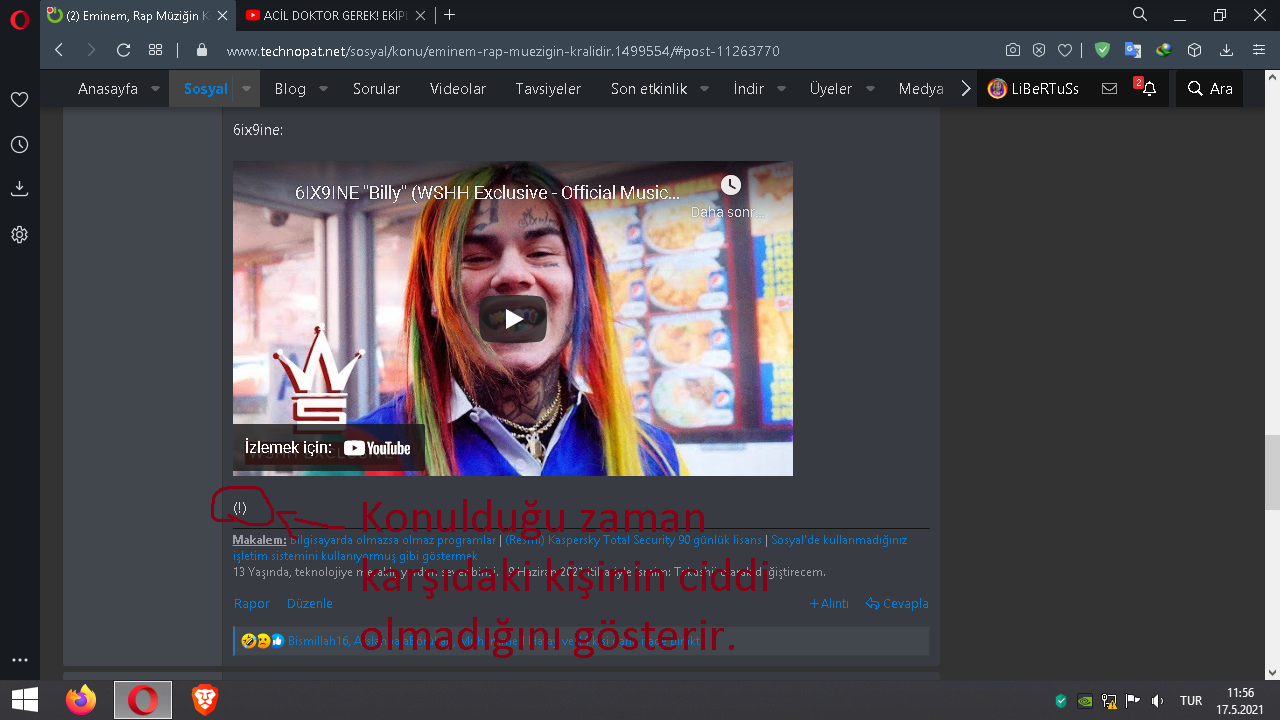Toggle 'Daha sonra izle' watch-later on the video

[730, 186]
